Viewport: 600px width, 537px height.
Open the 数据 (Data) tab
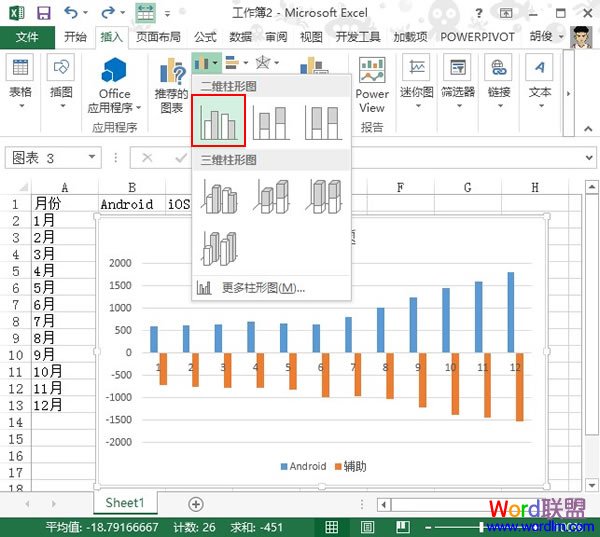click(x=241, y=37)
